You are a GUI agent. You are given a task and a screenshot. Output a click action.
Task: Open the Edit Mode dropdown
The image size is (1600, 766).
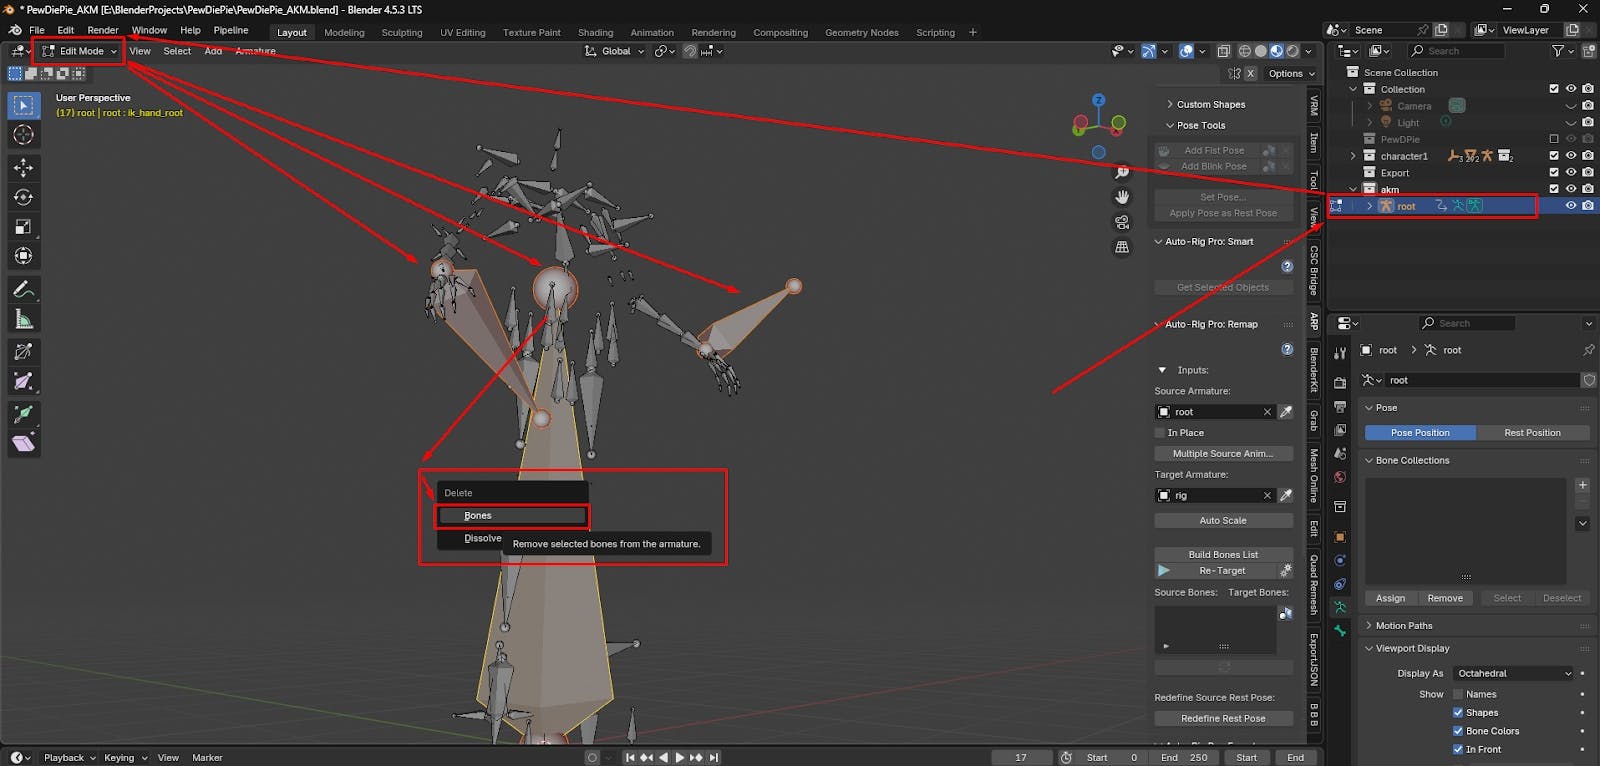point(80,51)
